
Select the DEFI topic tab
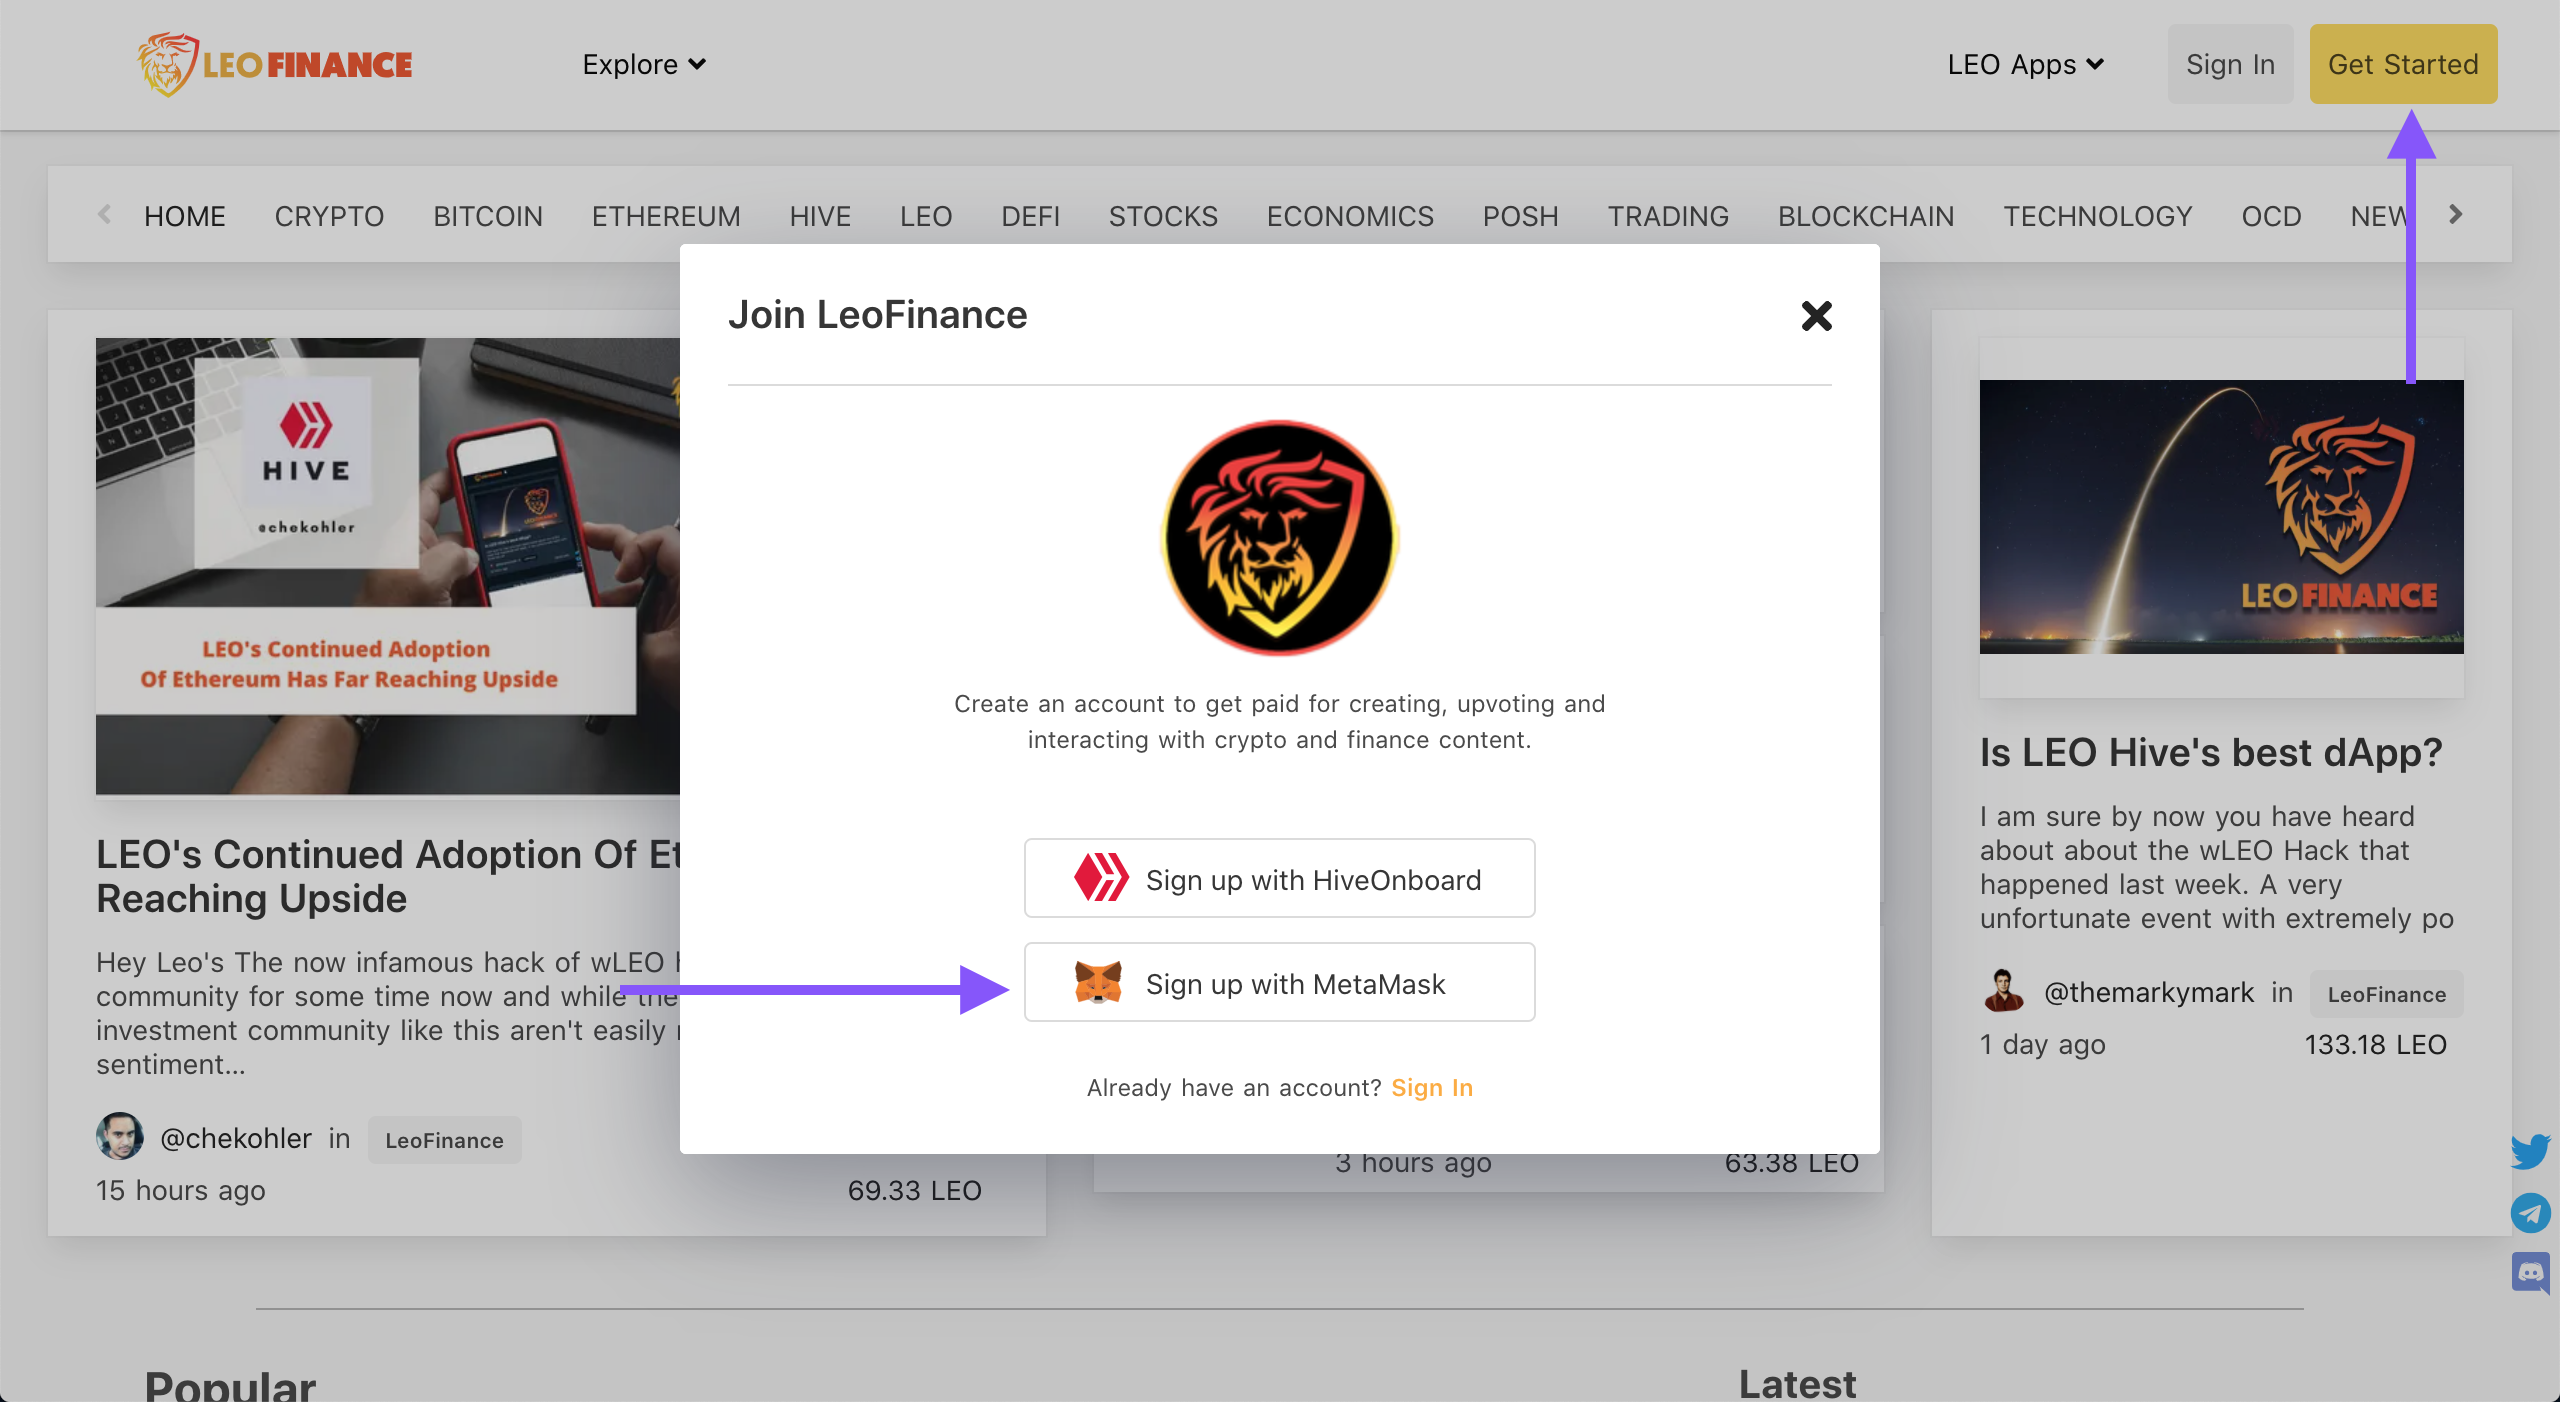click(x=1031, y=216)
